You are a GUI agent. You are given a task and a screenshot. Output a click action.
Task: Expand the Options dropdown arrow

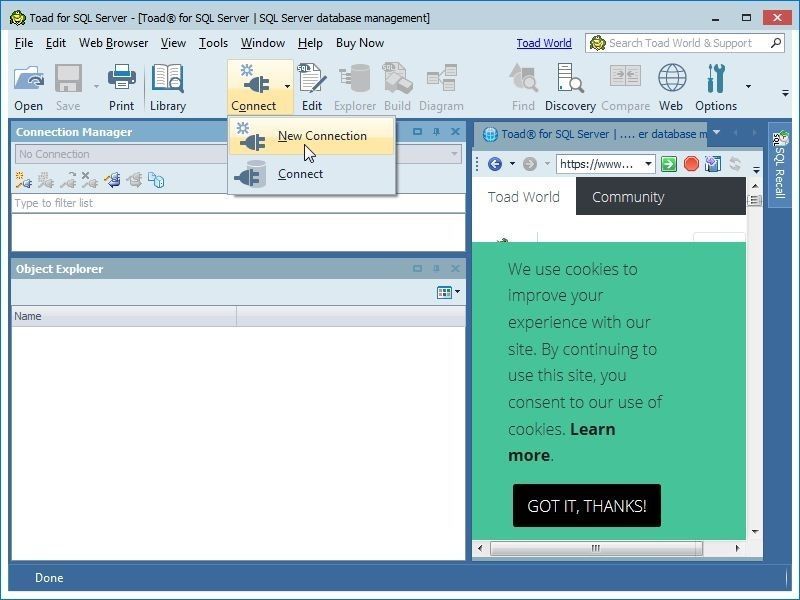coord(748,86)
